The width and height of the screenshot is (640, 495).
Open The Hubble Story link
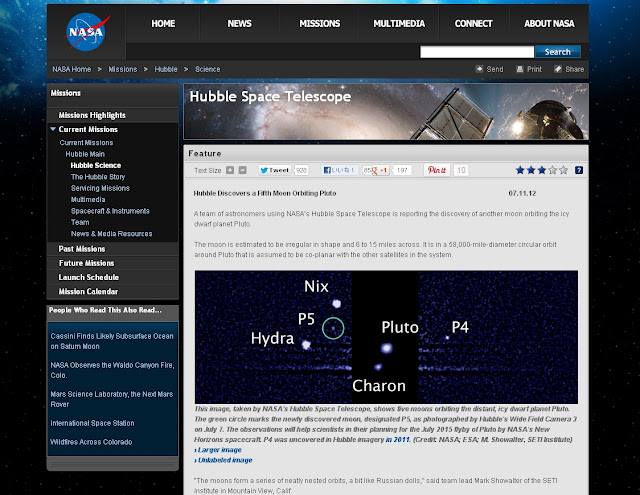98,177
